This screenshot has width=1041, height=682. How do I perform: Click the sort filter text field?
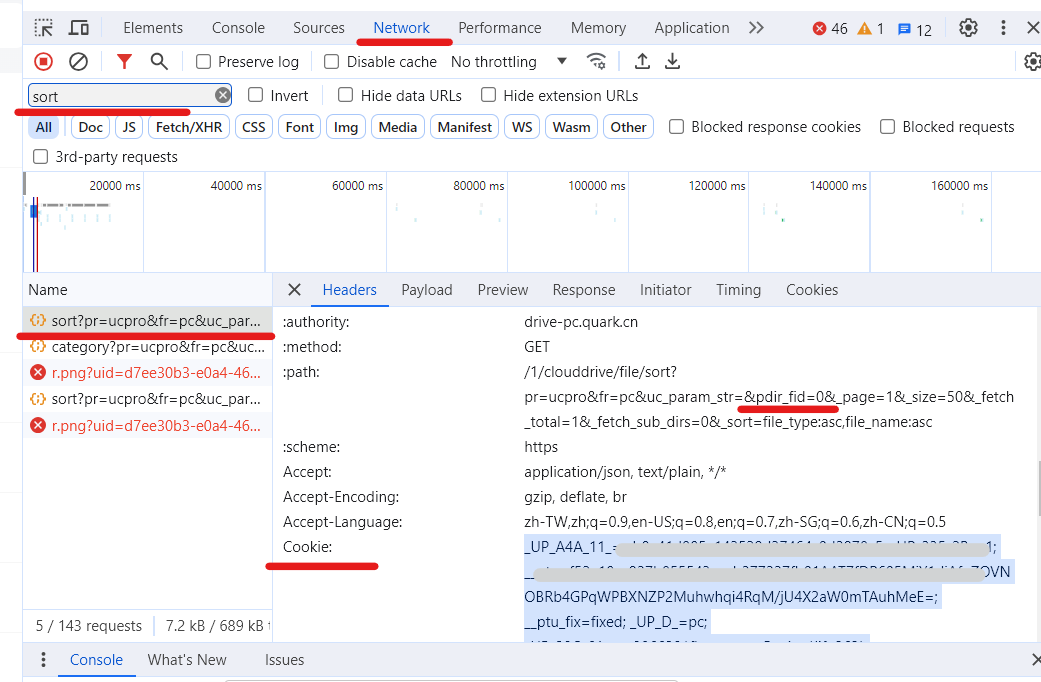click(x=120, y=96)
